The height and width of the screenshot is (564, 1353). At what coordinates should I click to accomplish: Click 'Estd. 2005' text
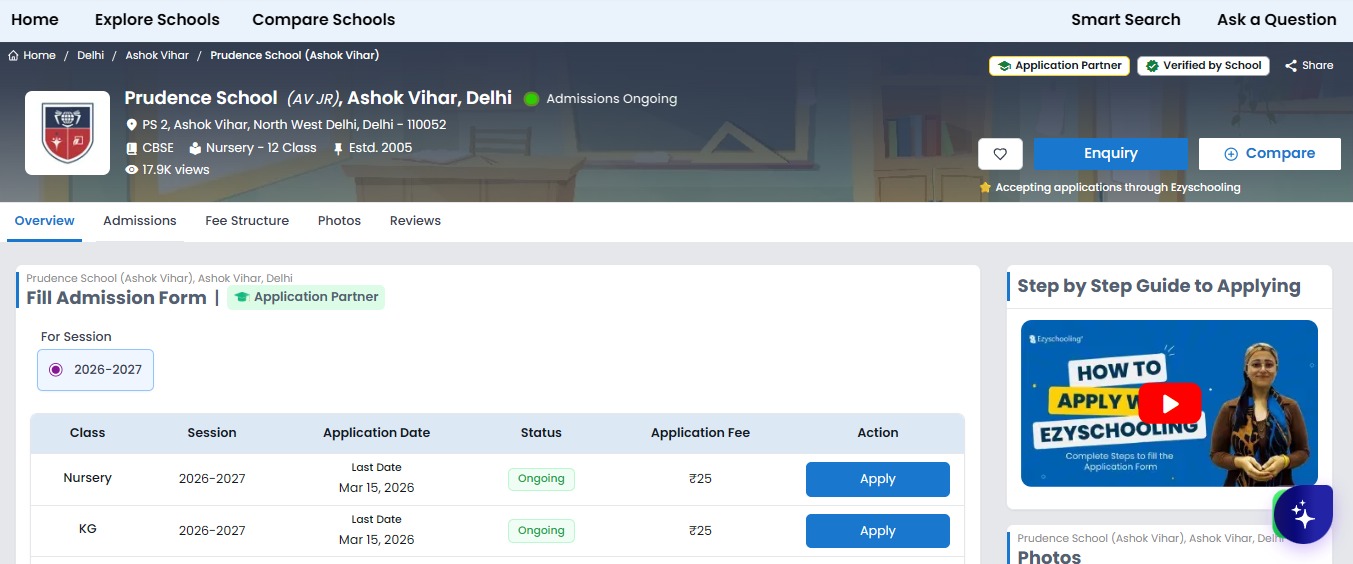point(379,148)
